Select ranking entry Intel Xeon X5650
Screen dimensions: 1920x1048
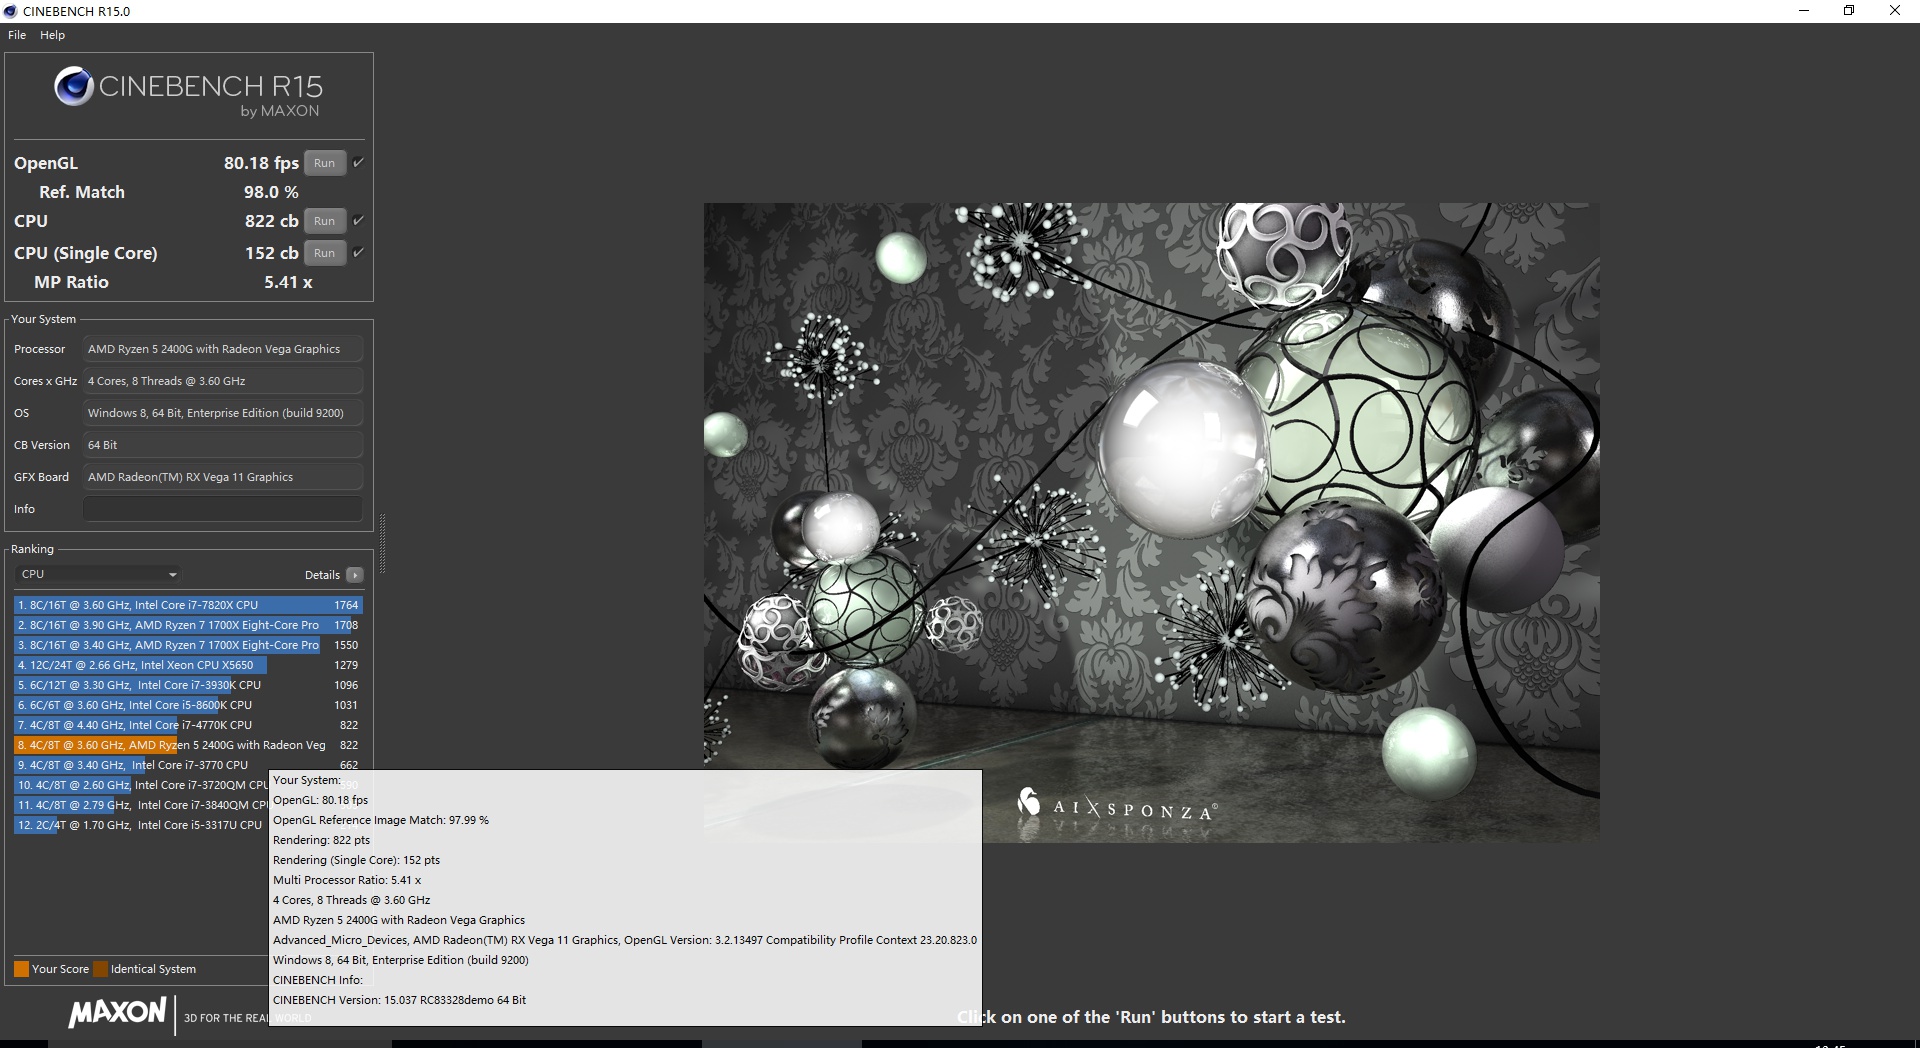point(188,665)
